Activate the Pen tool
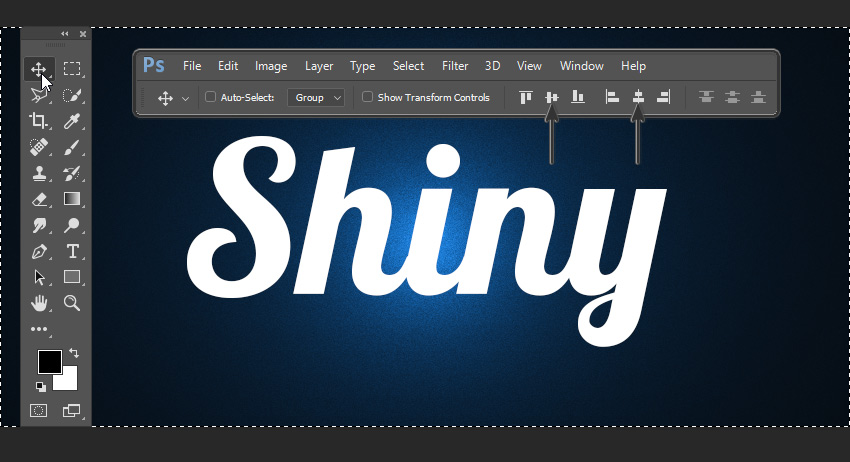 tap(38, 251)
